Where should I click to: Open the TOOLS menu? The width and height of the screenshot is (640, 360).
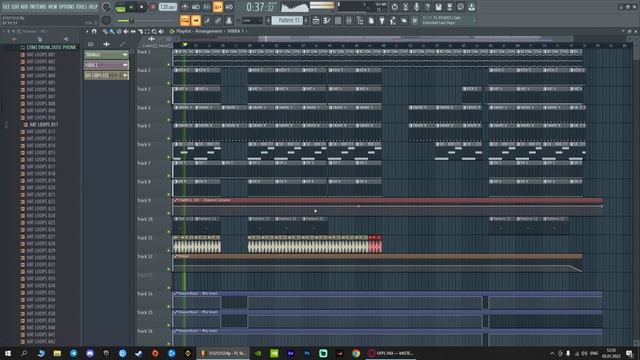[x=81, y=7]
